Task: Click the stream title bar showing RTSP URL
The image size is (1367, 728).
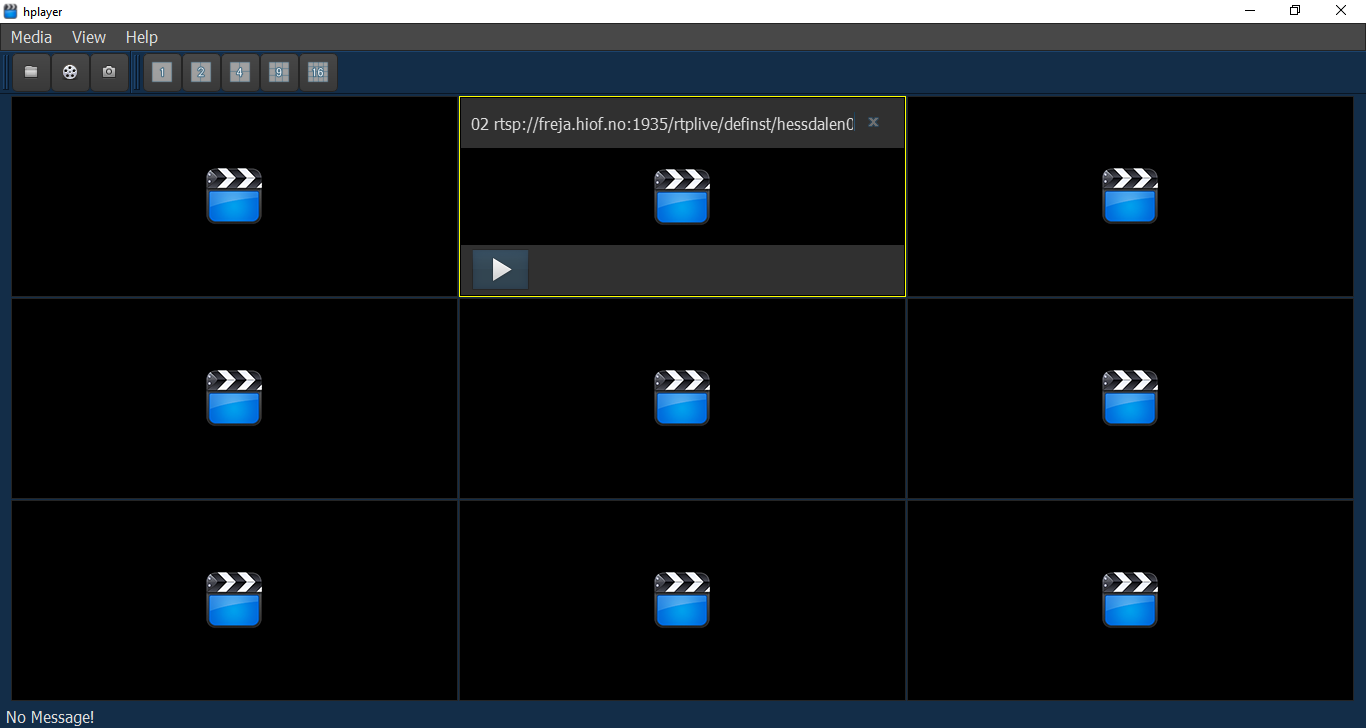Action: point(660,124)
